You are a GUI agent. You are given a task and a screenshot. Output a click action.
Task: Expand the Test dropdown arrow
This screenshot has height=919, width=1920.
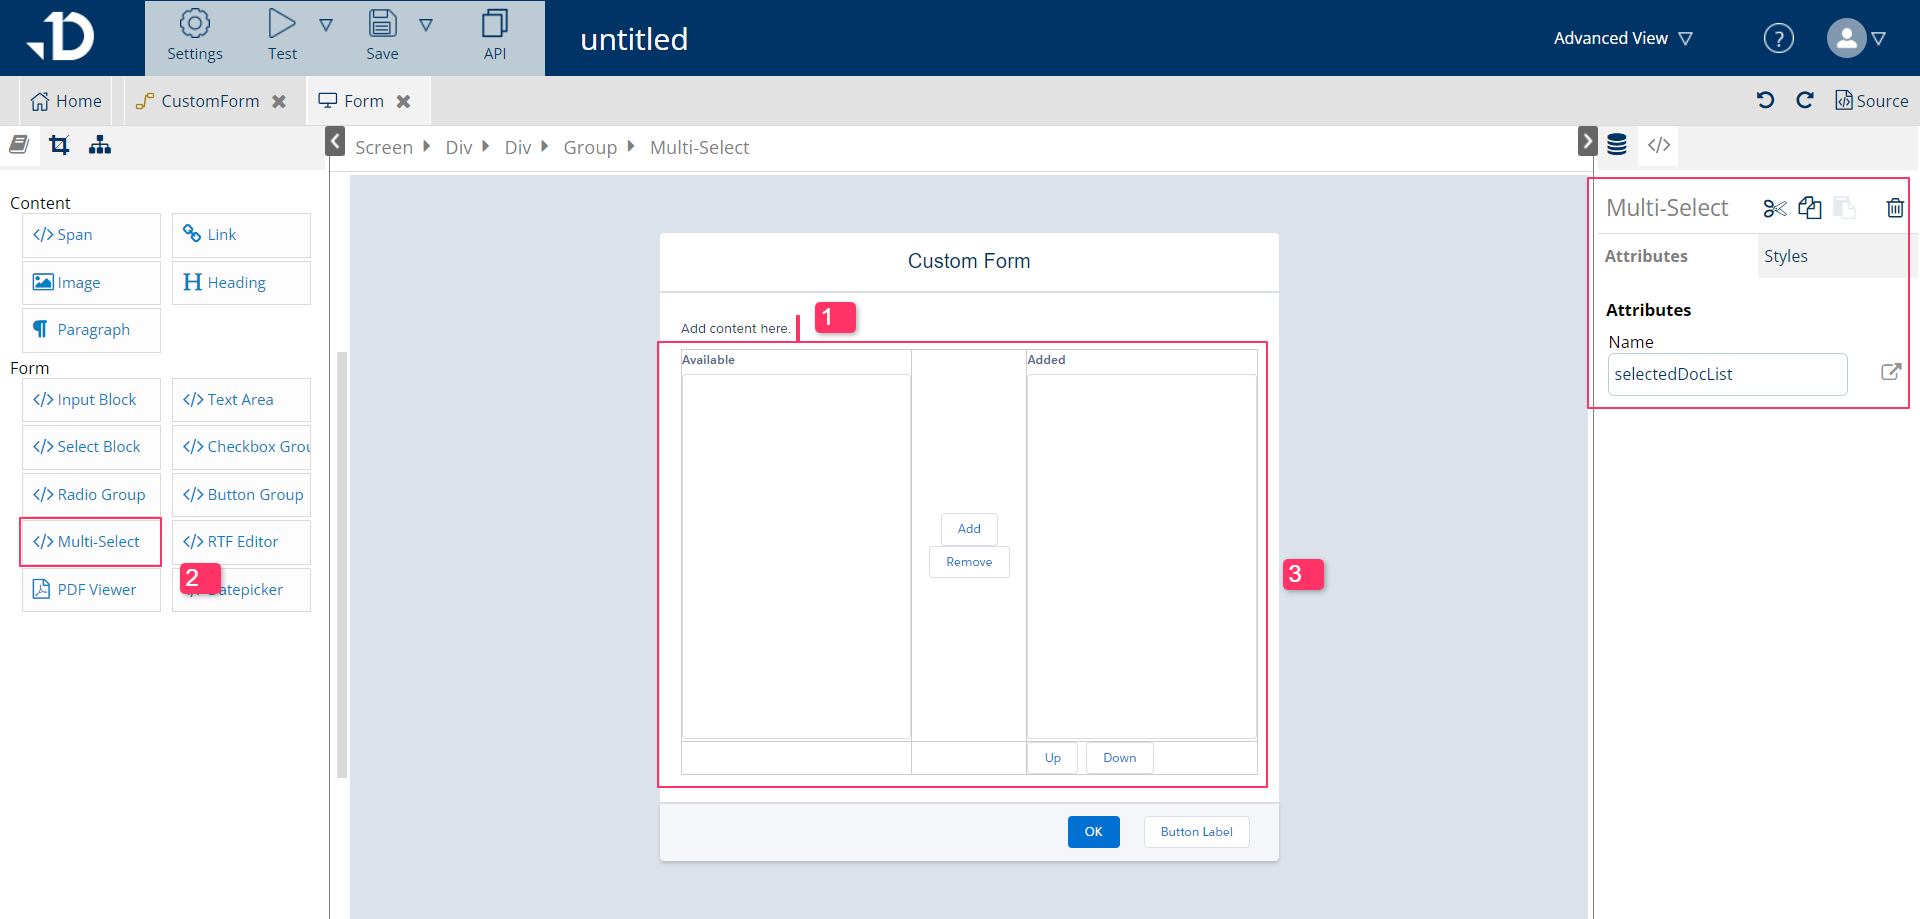[326, 23]
